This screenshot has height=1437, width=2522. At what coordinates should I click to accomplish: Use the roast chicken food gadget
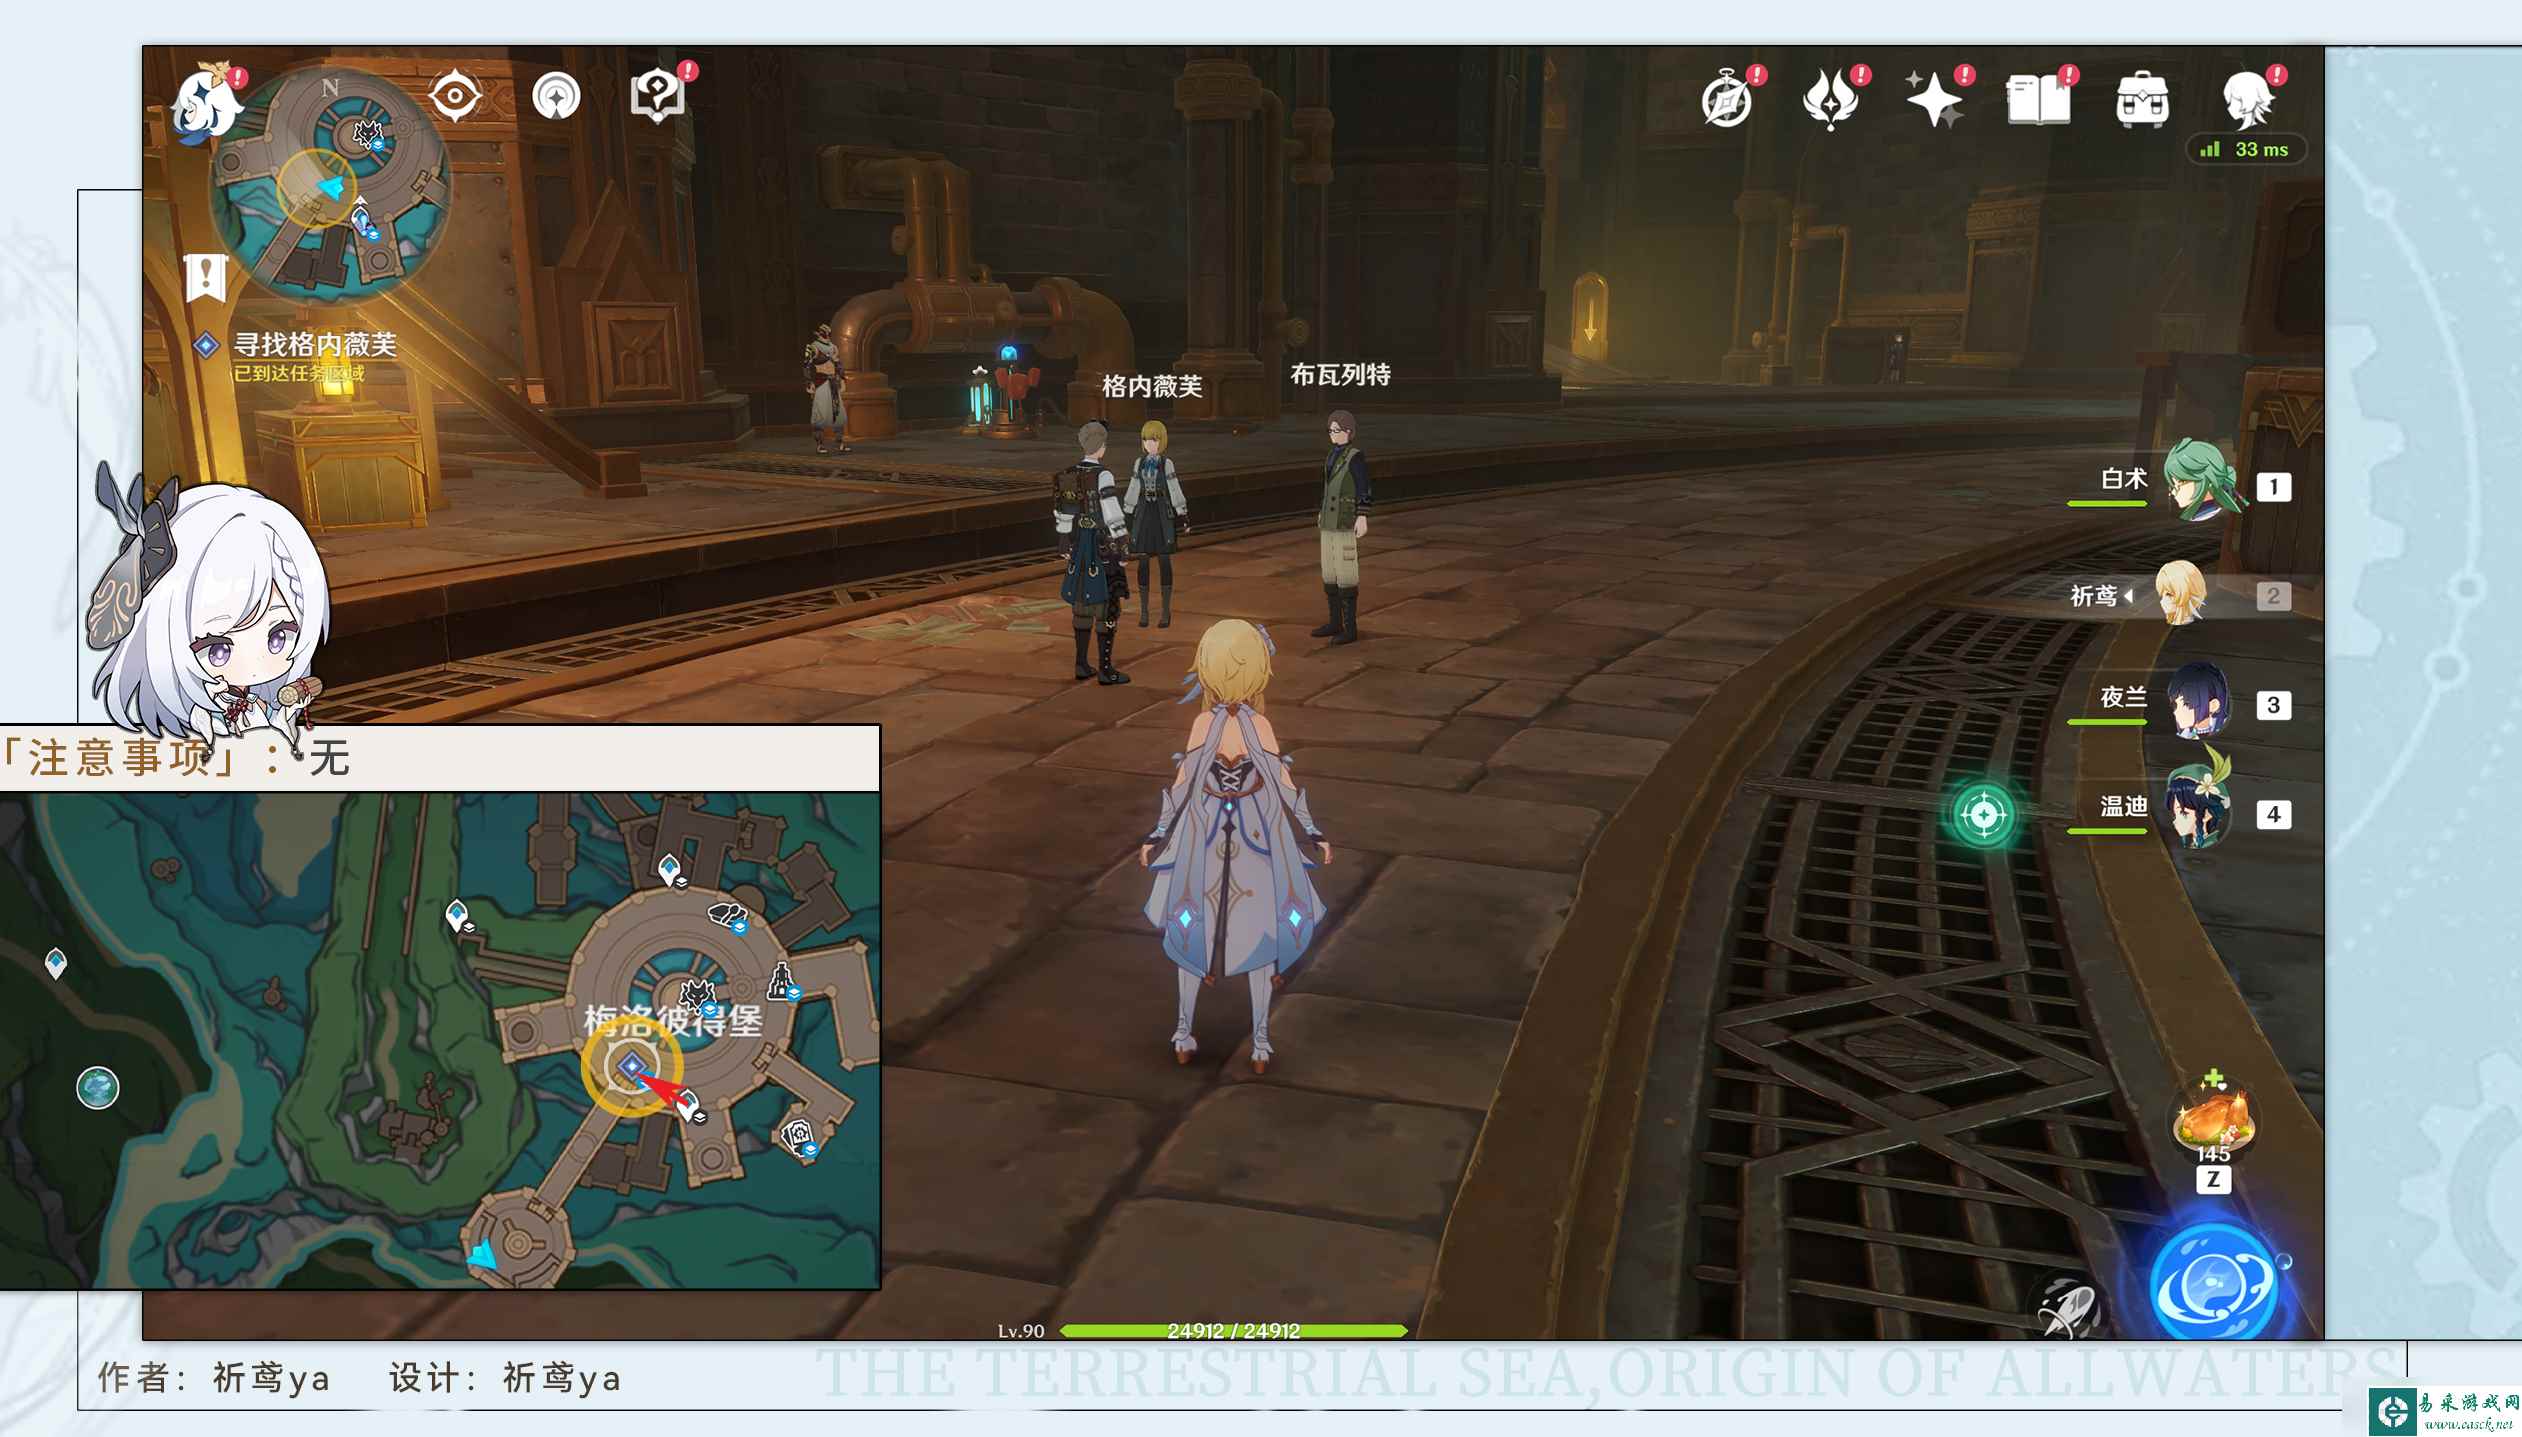tap(2214, 1119)
